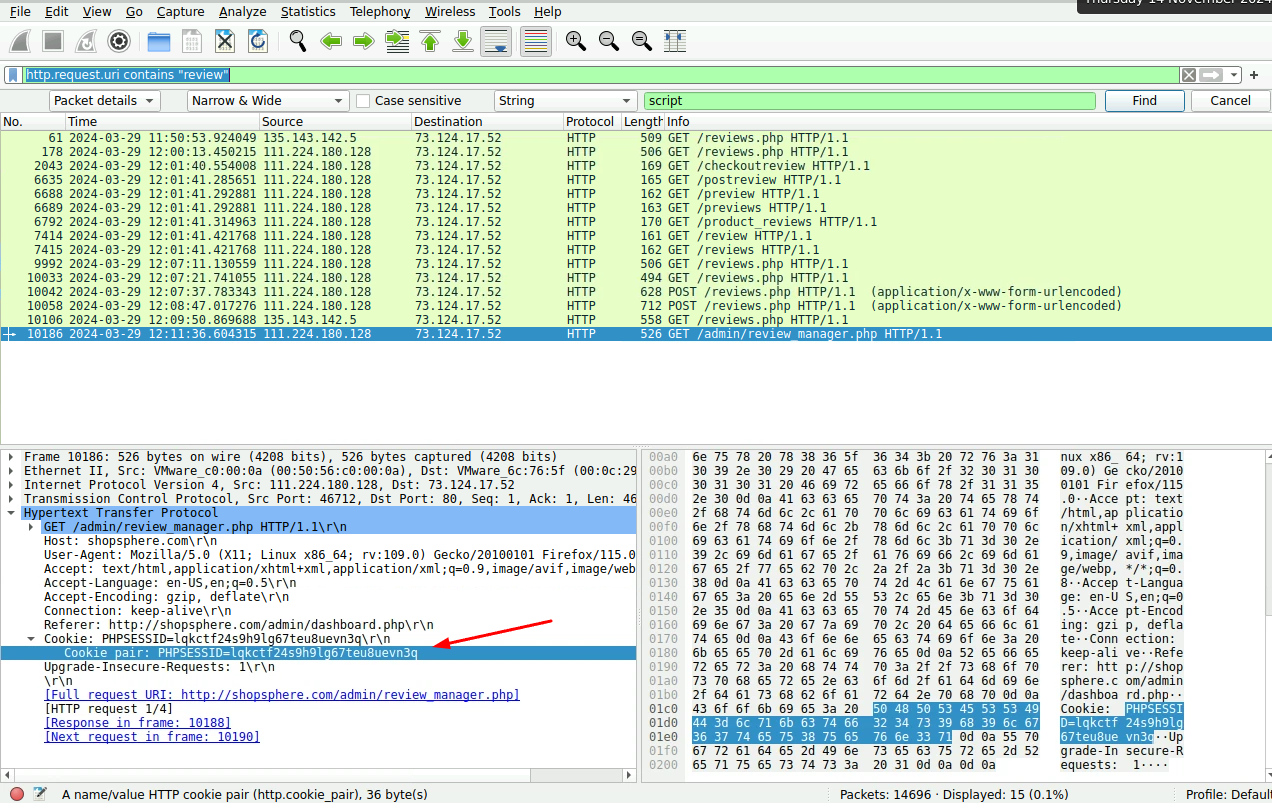Follow the Full request URI link
This screenshot has width=1272, height=803.
tap(282, 695)
